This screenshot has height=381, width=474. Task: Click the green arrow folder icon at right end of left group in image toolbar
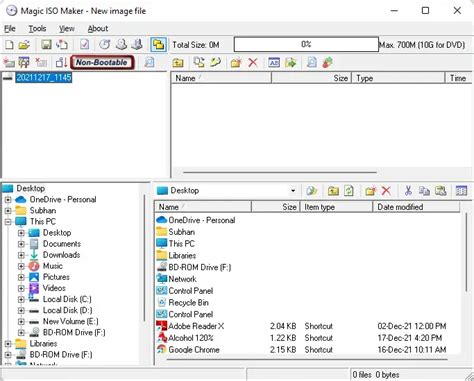(x=216, y=62)
